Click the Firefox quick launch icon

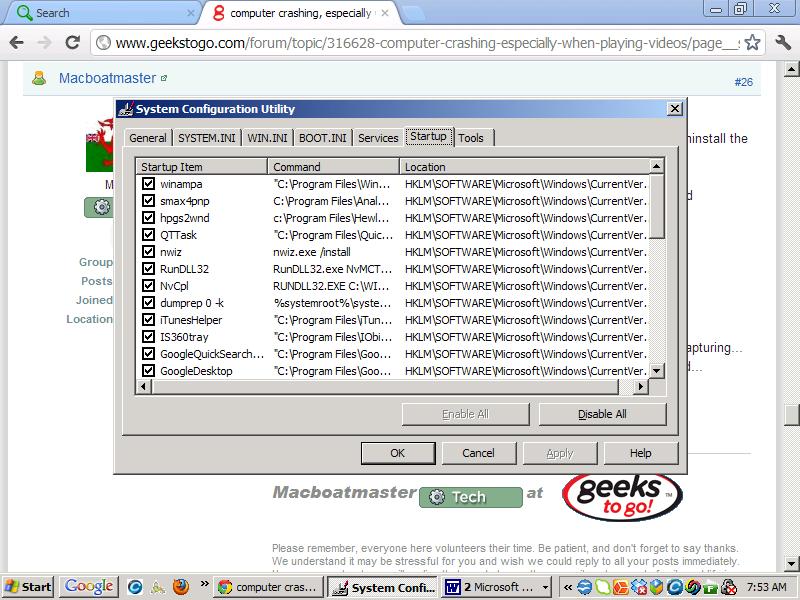tap(181, 587)
